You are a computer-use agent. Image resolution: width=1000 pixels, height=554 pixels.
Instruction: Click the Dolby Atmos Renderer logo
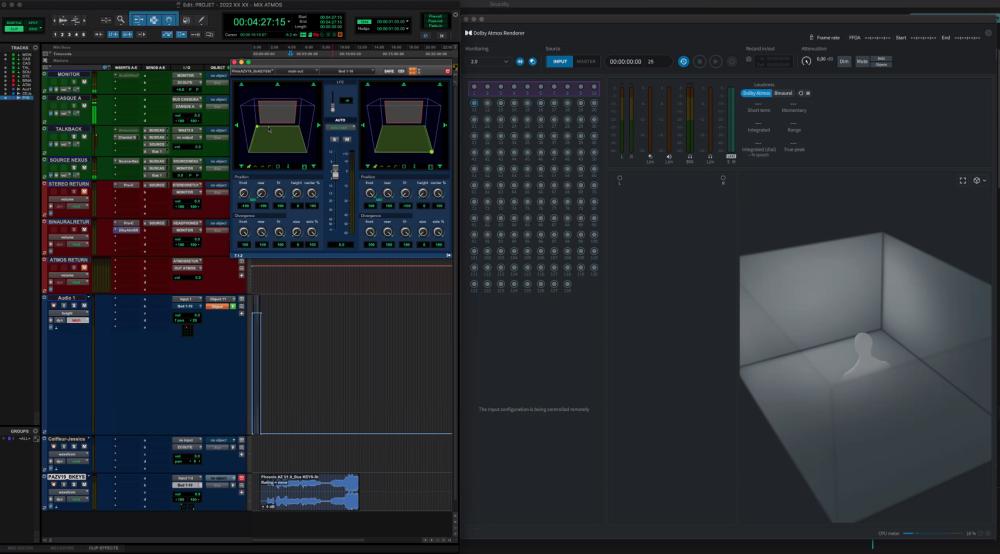click(x=468, y=33)
